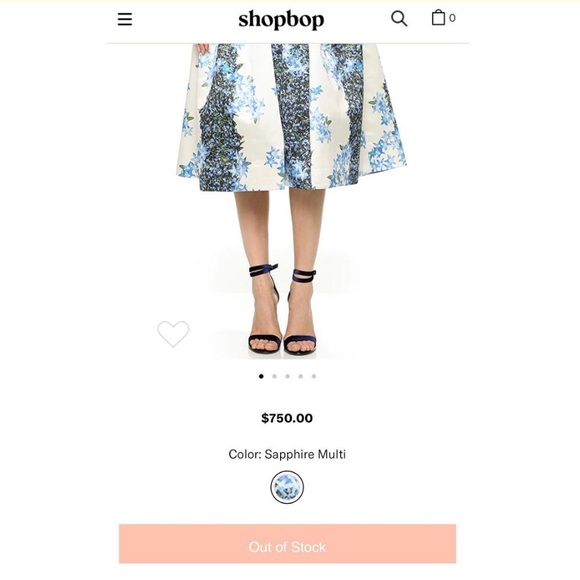The image size is (580, 580).
Task: Jump to third carousel image dot
Action: 287,376
